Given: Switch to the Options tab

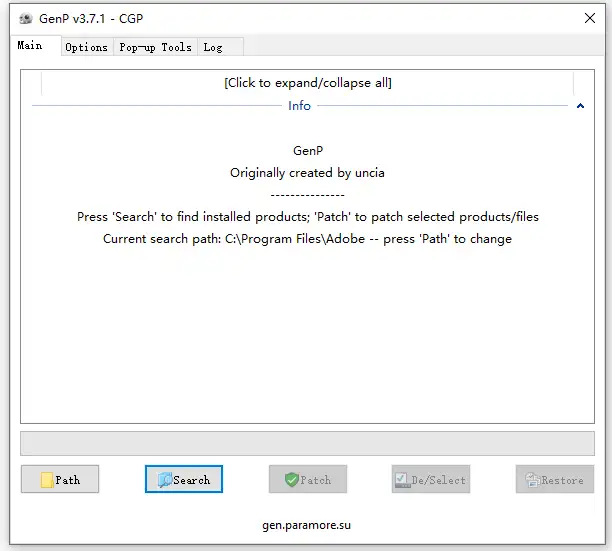Looking at the screenshot, I should pos(87,47).
